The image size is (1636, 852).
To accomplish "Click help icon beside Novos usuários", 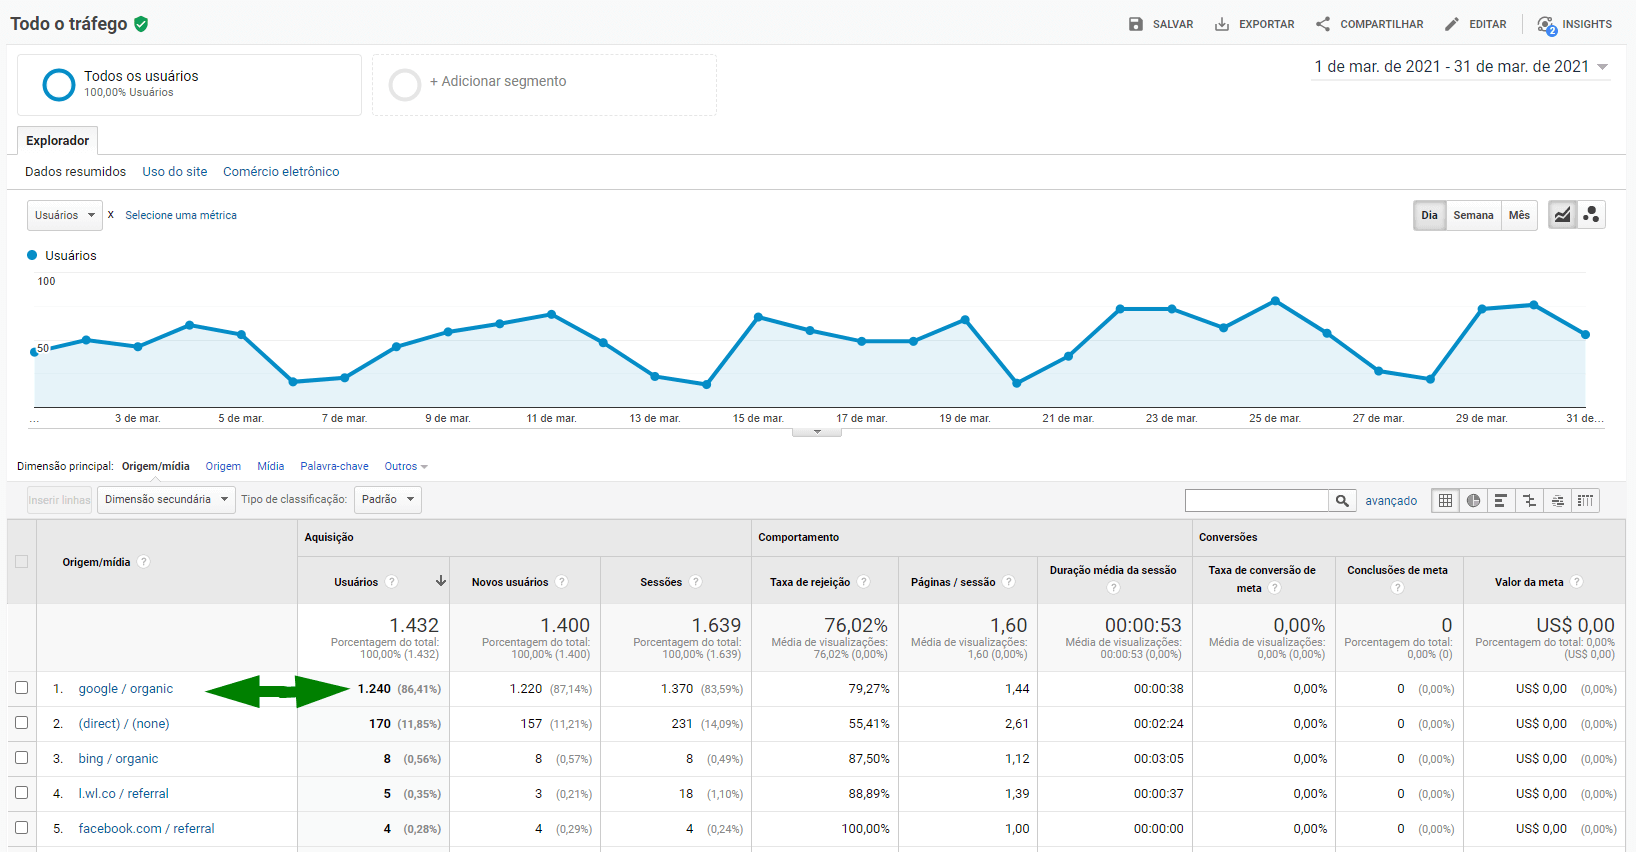I will click(x=562, y=582).
